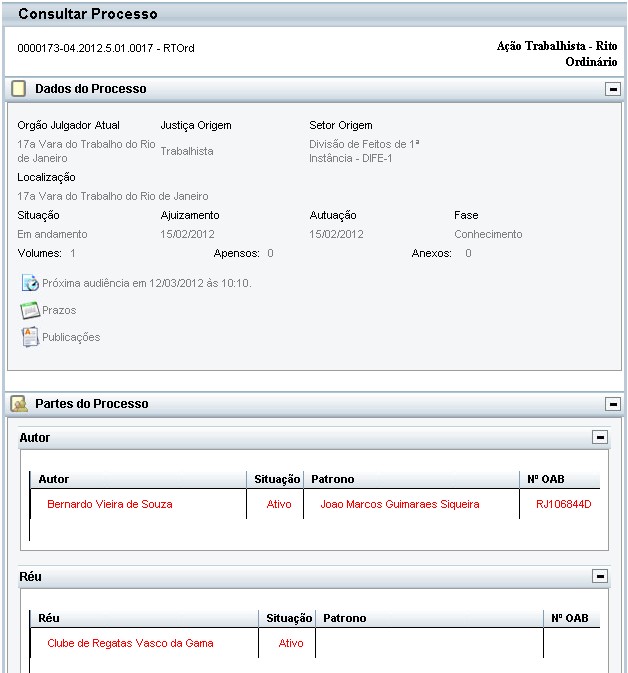The height and width of the screenshot is (673, 628).
Task: Click the Dados do Processo notepad icon
Action: tap(18, 89)
